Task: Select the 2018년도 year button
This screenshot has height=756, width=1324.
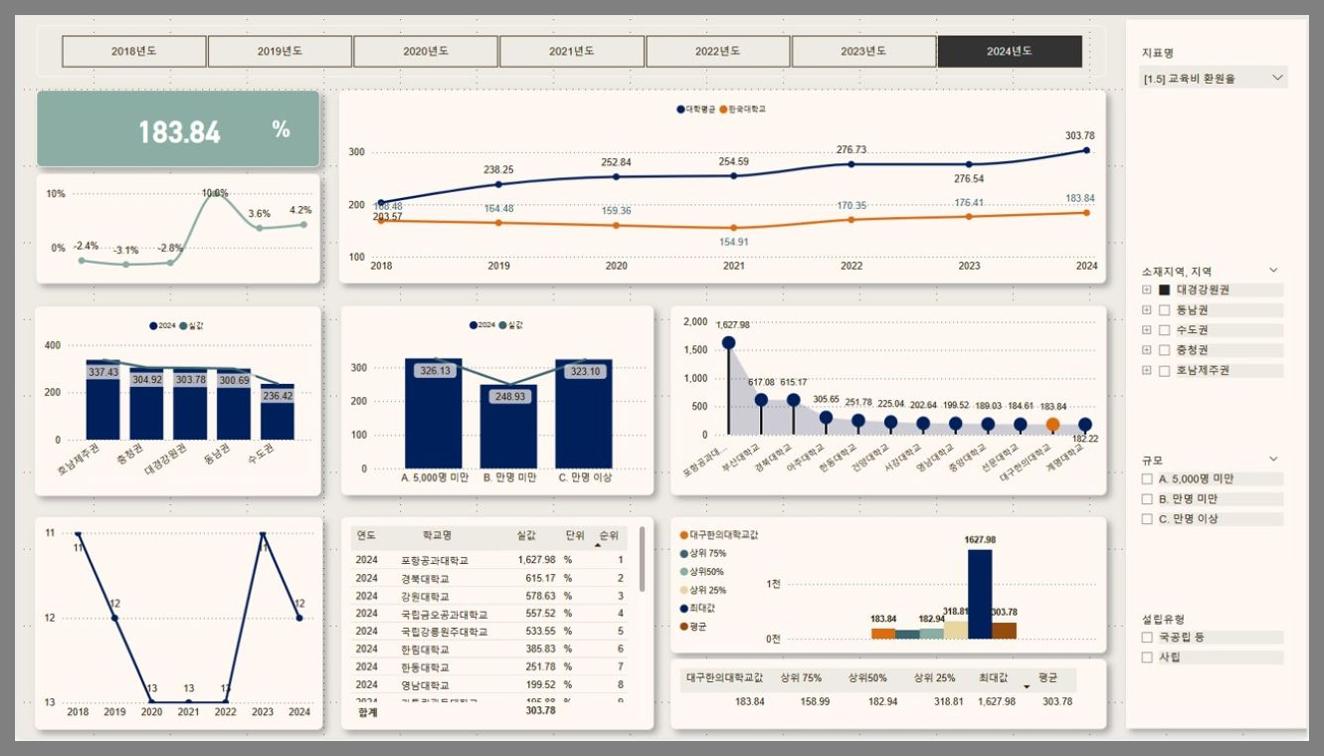Action: click(x=134, y=52)
